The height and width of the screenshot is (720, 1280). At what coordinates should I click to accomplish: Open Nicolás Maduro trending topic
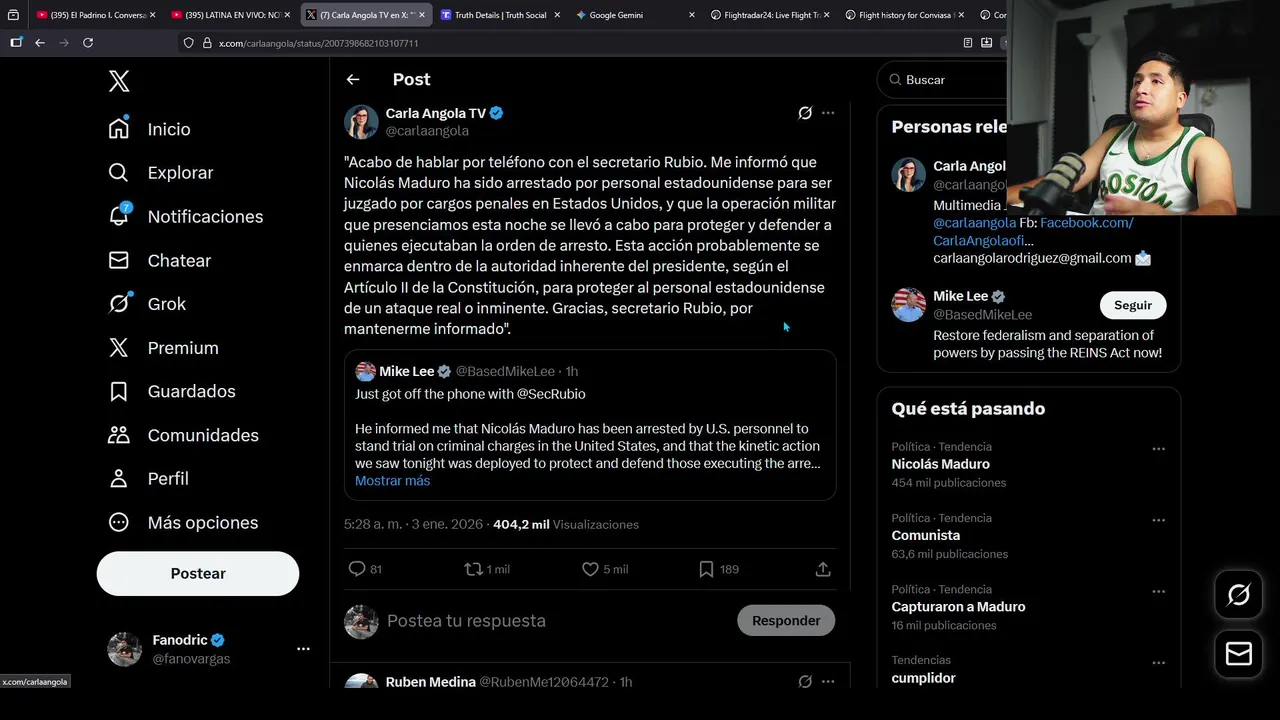(x=940, y=464)
